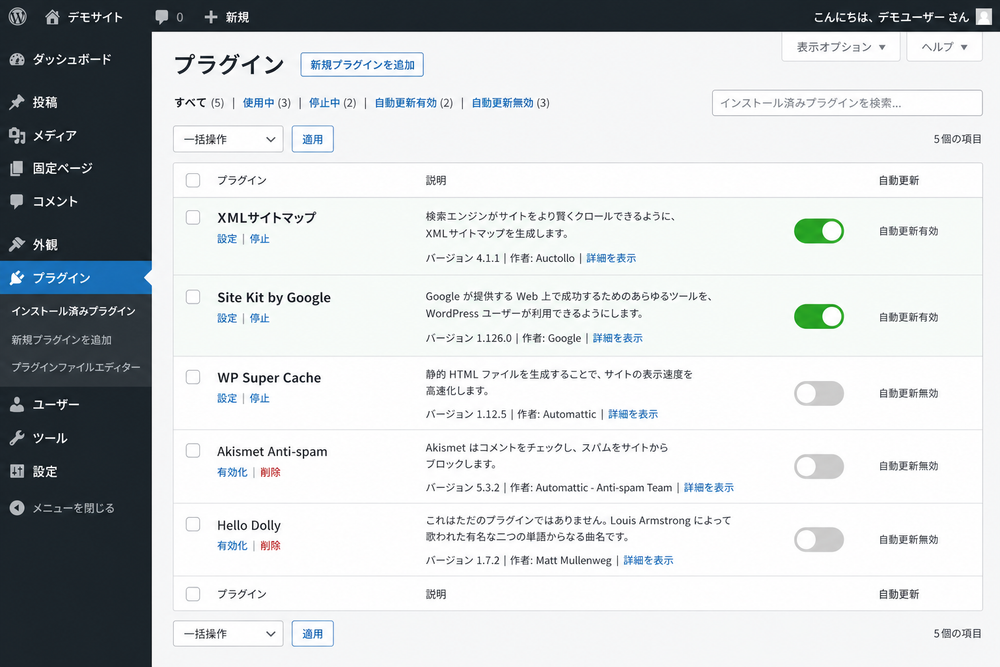The height and width of the screenshot is (667, 1000).
Task: Check the XMLサイトマップ plugin checkbox
Action: pyautogui.click(x=193, y=217)
